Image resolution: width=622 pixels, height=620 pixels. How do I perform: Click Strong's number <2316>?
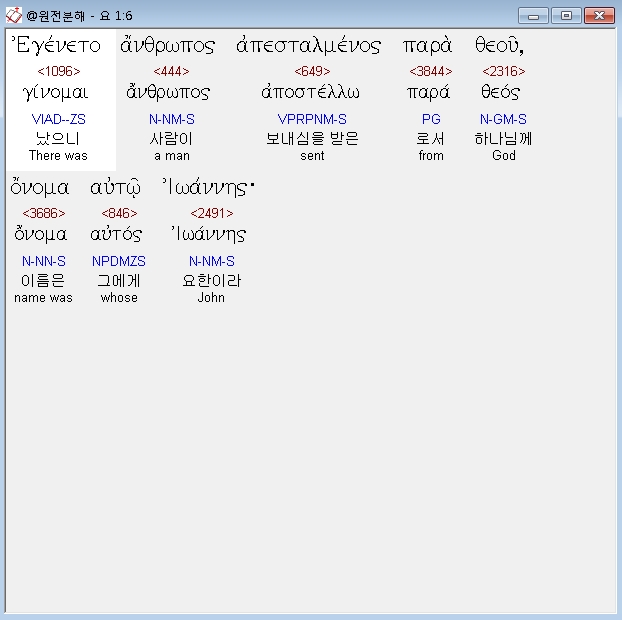[x=504, y=71]
